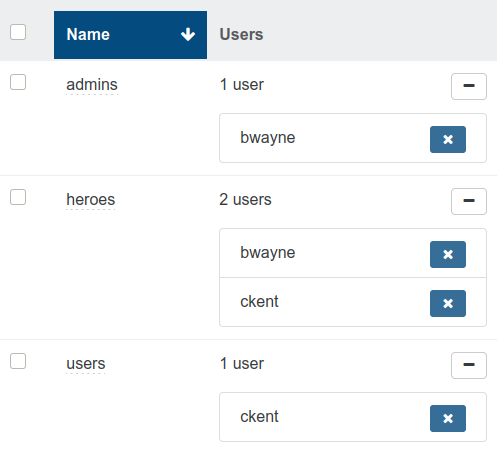Toggle the select-all checkbox in header
Screen dimensions: 497x452
18,32
